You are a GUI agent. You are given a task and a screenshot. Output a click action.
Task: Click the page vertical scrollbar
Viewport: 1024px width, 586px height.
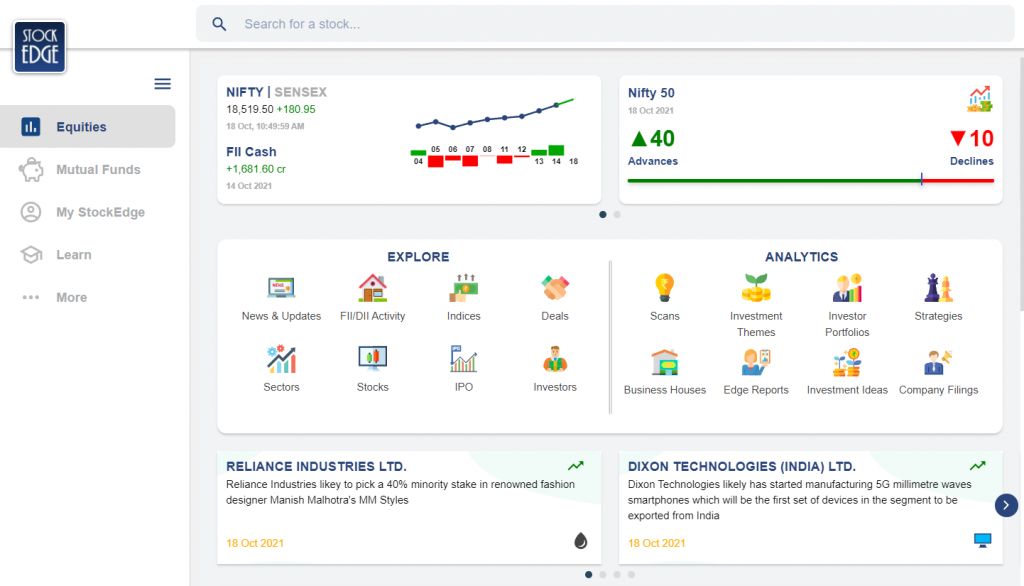pyautogui.click(x=1021, y=183)
